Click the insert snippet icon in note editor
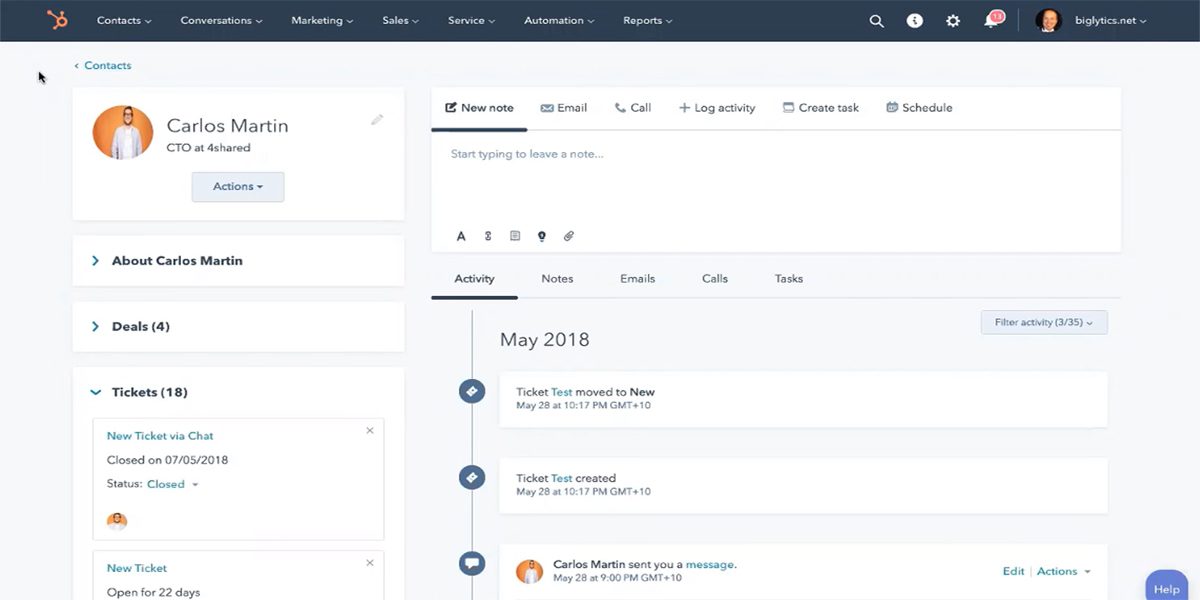The width and height of the screenshot is (1200, 600). [488, 235]
